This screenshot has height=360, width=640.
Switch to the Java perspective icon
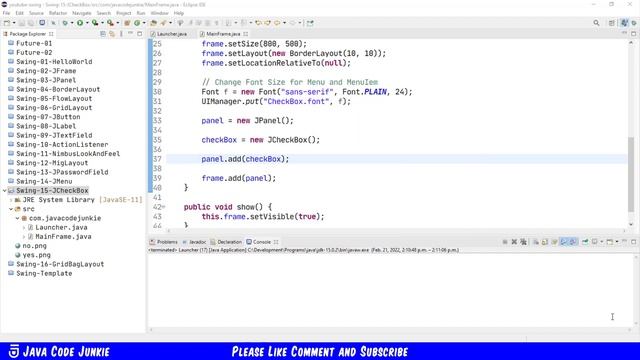click(x=624, y=23)
